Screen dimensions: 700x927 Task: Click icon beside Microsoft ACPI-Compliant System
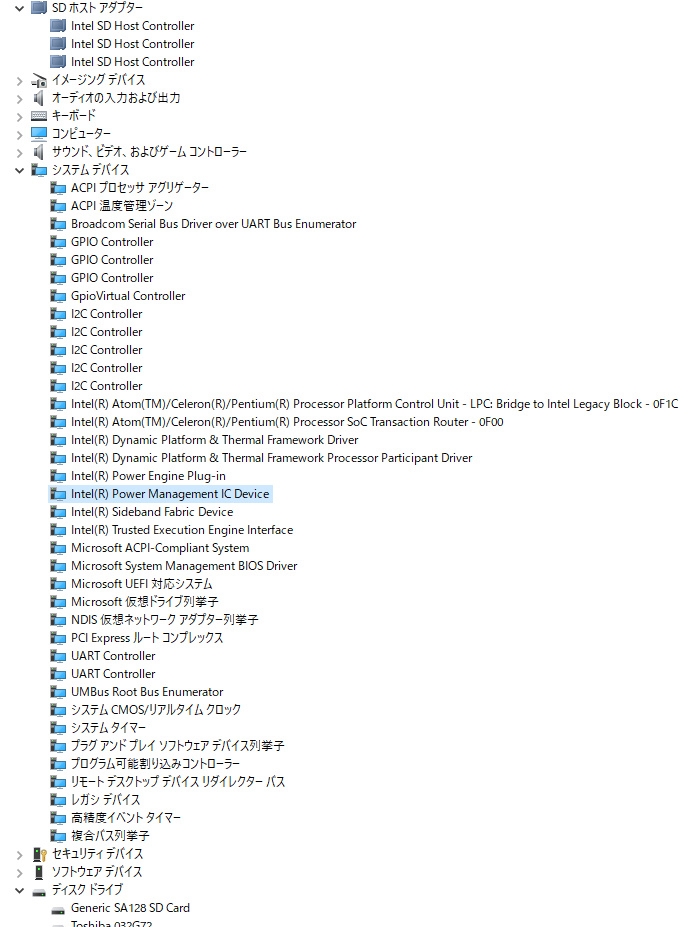[x=58, y=549]
